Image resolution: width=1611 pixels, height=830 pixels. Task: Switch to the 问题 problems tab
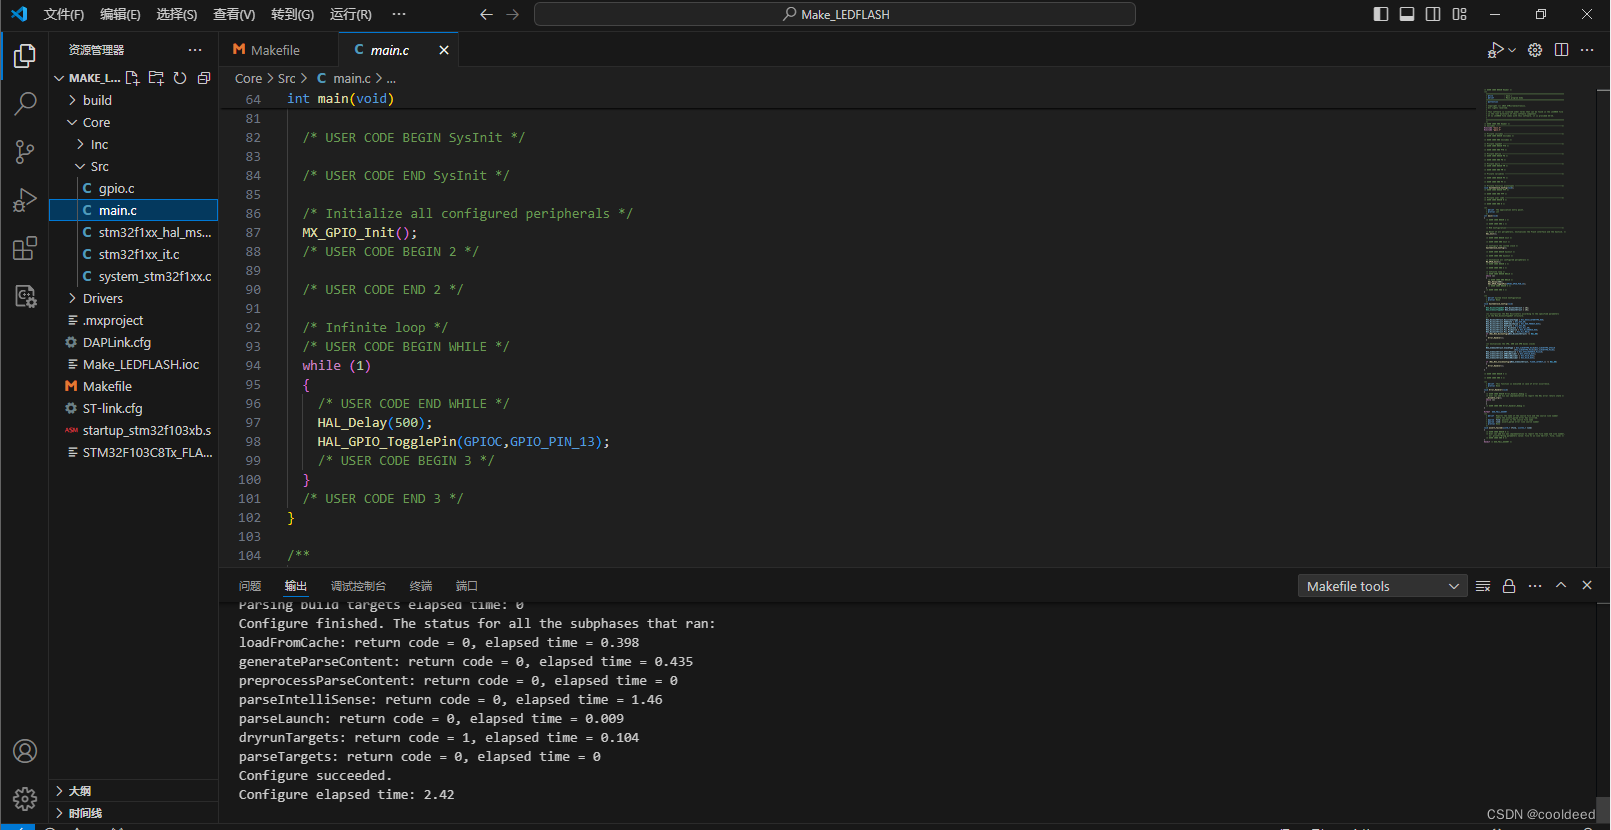point(250,586)
